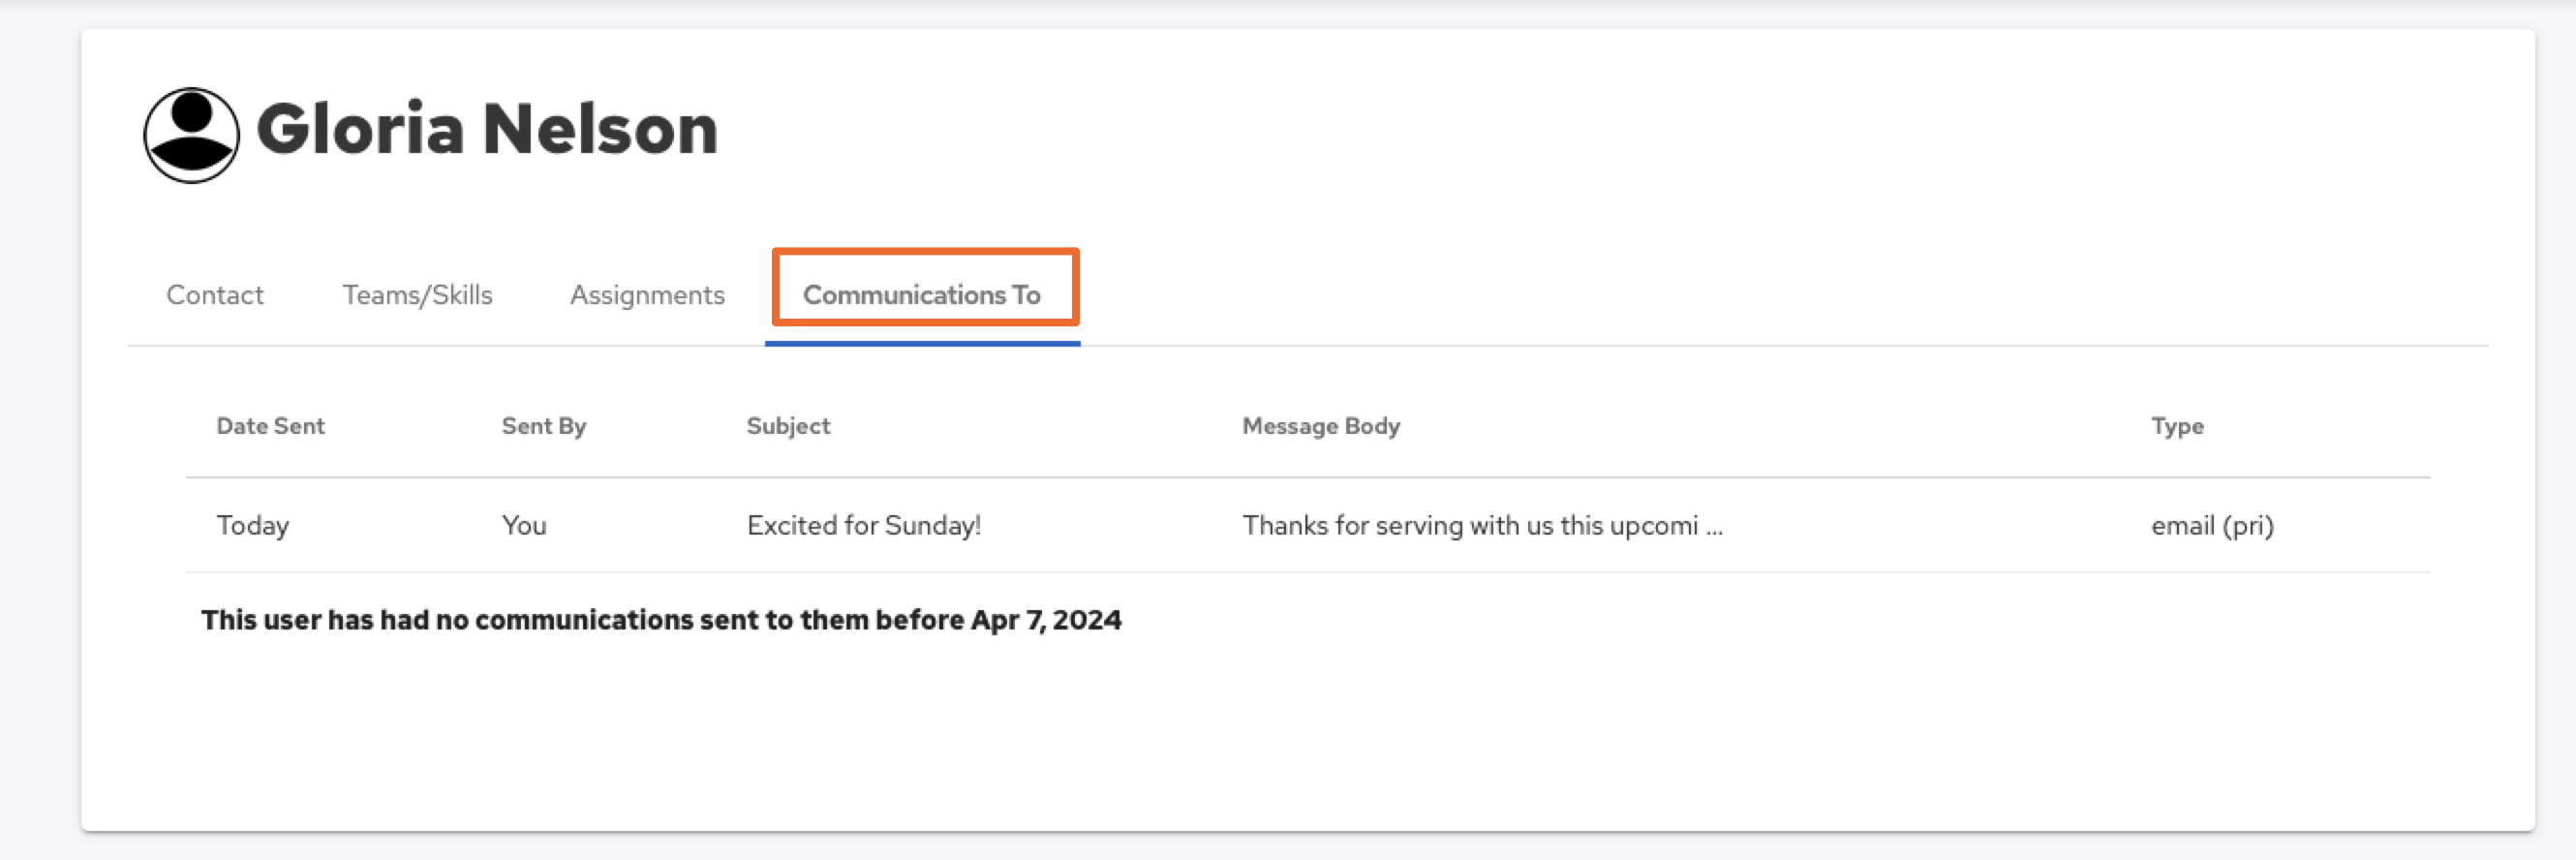Image resolution: width=2576 pixels, height=860 pixels.
Task: Go to the Assignments tab
Action: (x=647, y=295)
